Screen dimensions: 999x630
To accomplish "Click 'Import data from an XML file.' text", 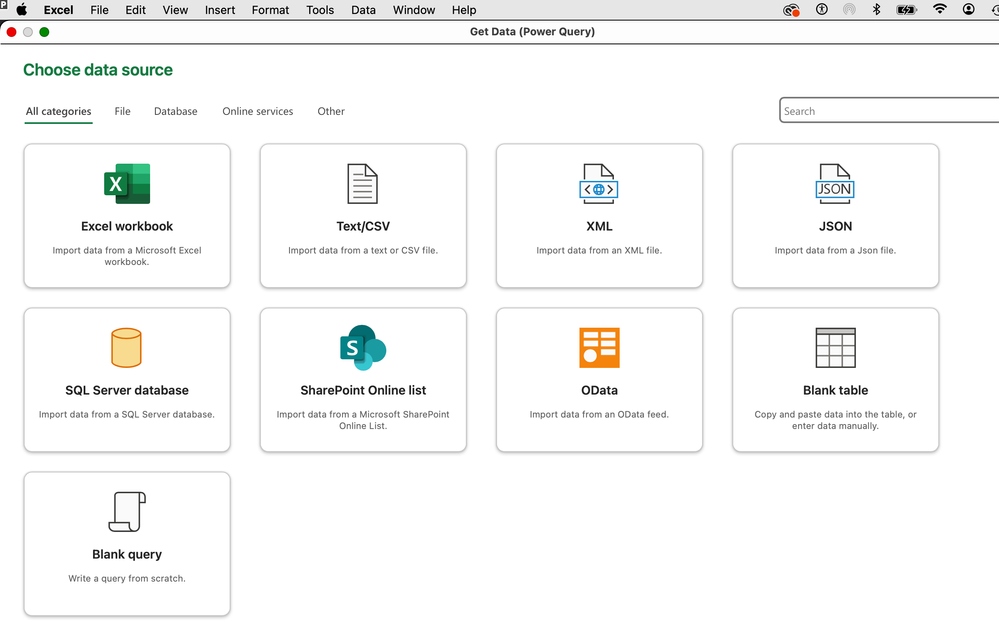I will click(x=599, y=250).
